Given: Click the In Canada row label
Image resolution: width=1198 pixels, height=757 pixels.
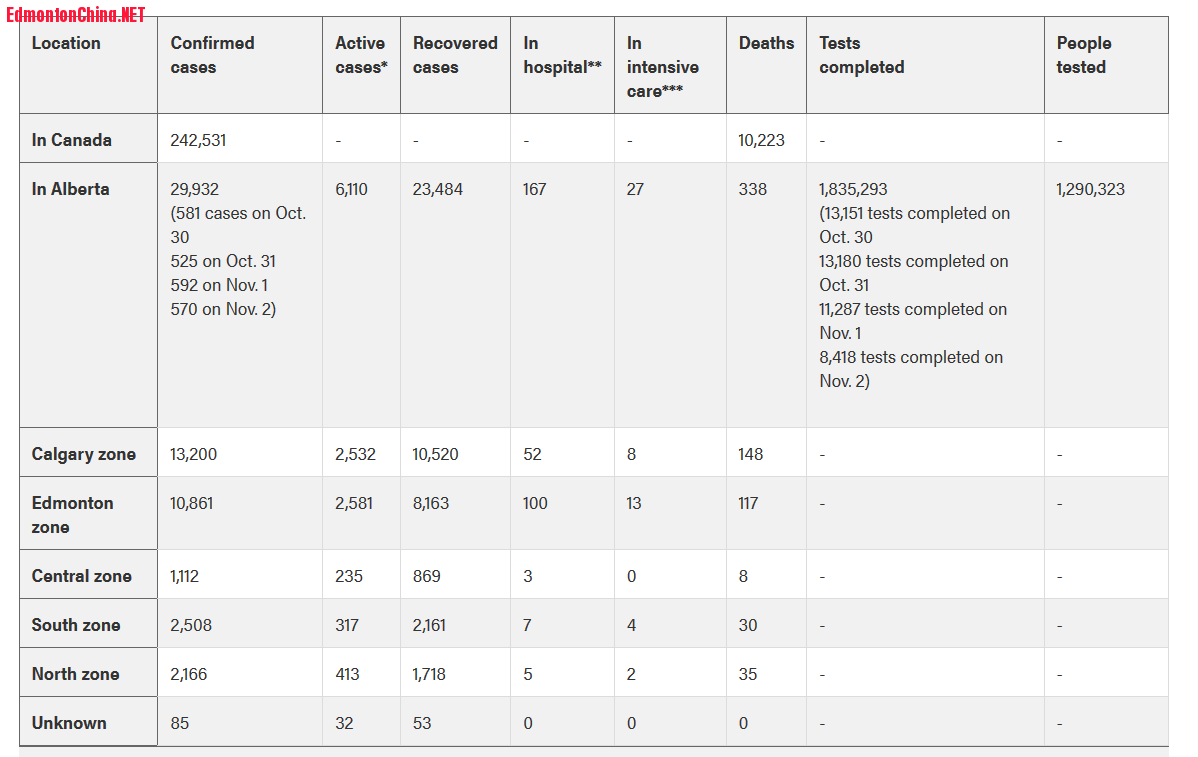Looking at the screenshot, I should point(72,141).
